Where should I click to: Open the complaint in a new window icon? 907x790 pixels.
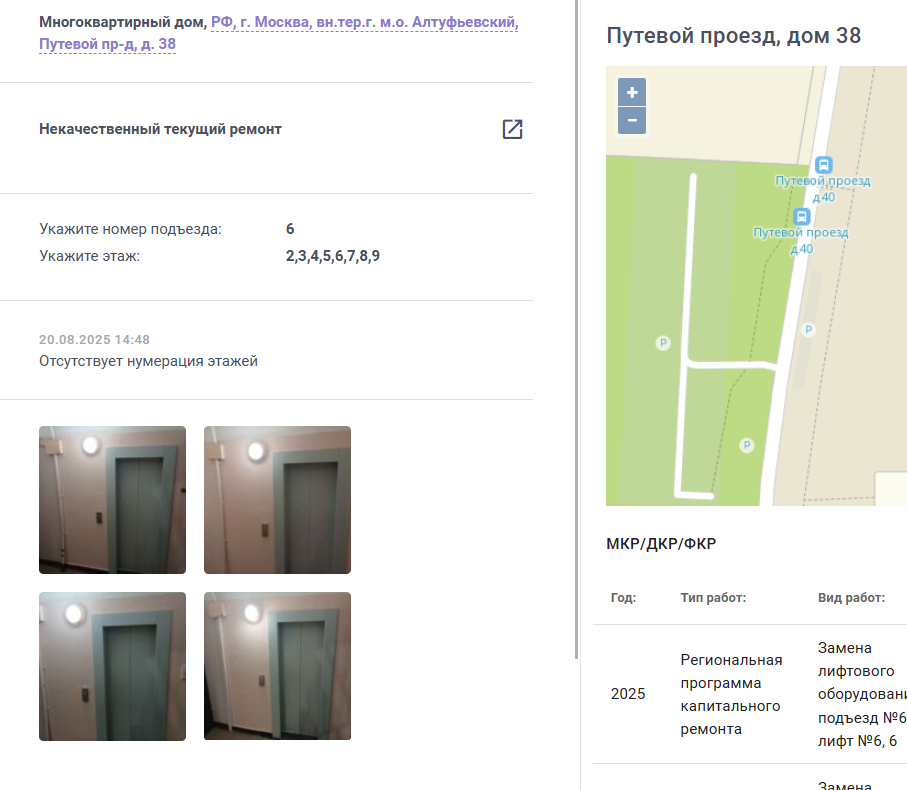tap(512, 129)
